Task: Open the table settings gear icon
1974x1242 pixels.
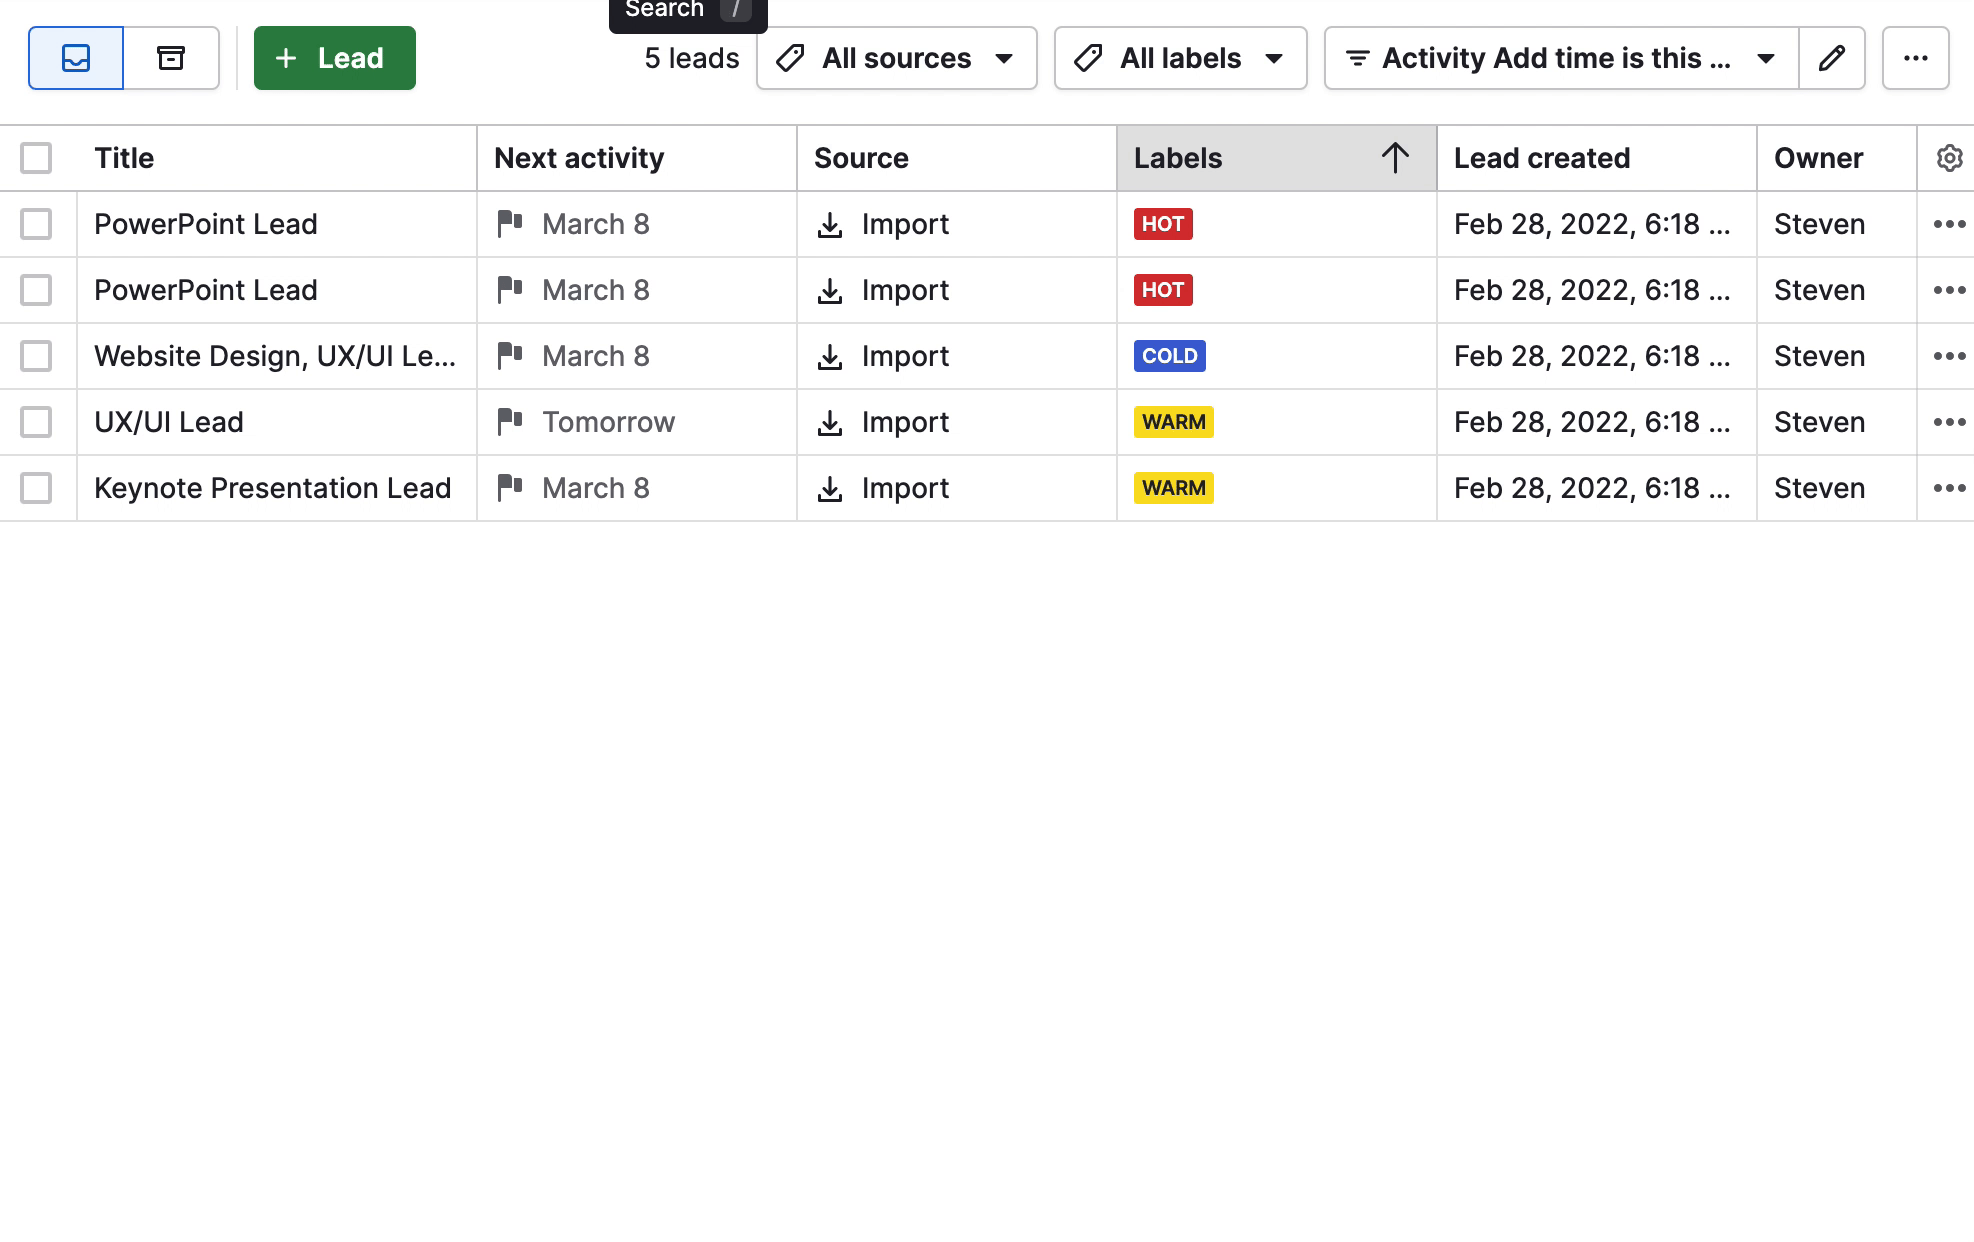Action: tap(1948, 158)
